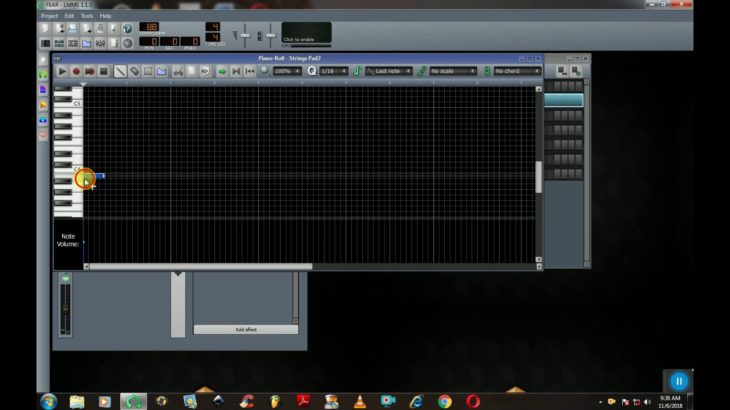
Task: Open the purple My Samples sidebar tab
Action: (43, 90)
